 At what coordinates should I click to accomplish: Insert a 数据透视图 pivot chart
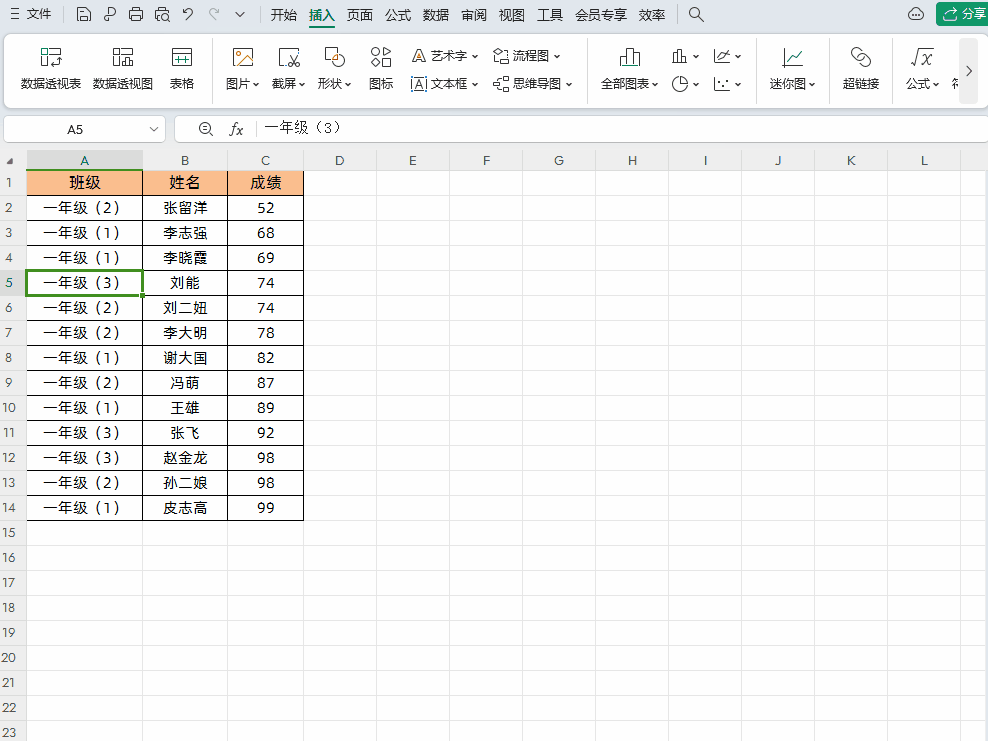tap(123, 69)
